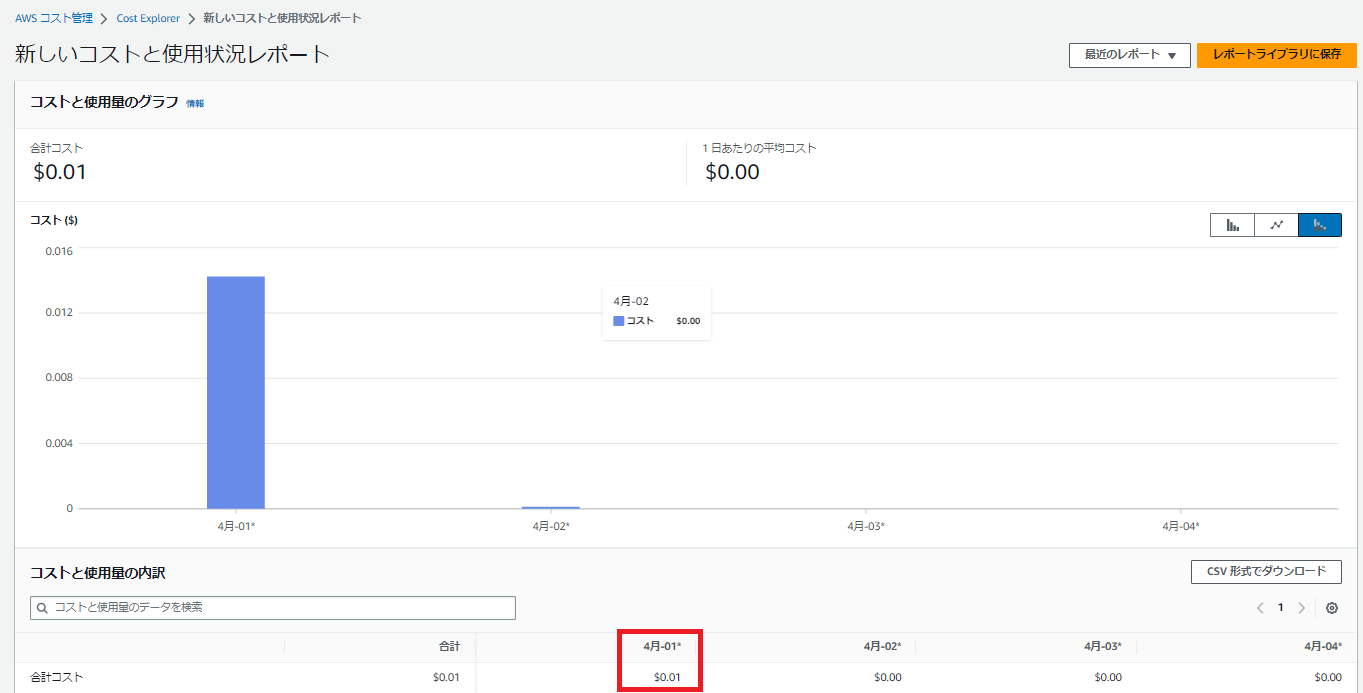Click the 4月-04 column $0.00 cell
This screenshot has height=693, width=1363.
coord(1327,677)
